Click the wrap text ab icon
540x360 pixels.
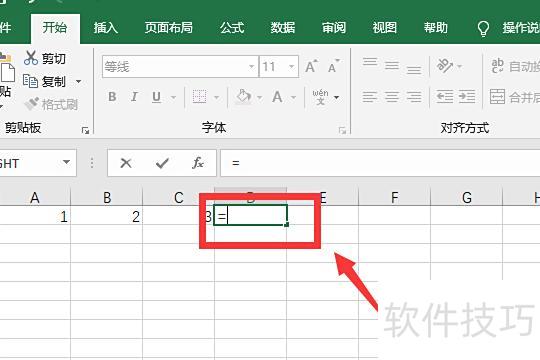click(x=497, y=65)
